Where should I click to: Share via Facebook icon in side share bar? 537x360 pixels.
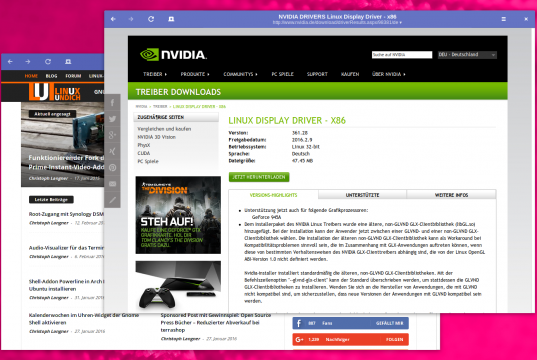(x=112, y=102)
